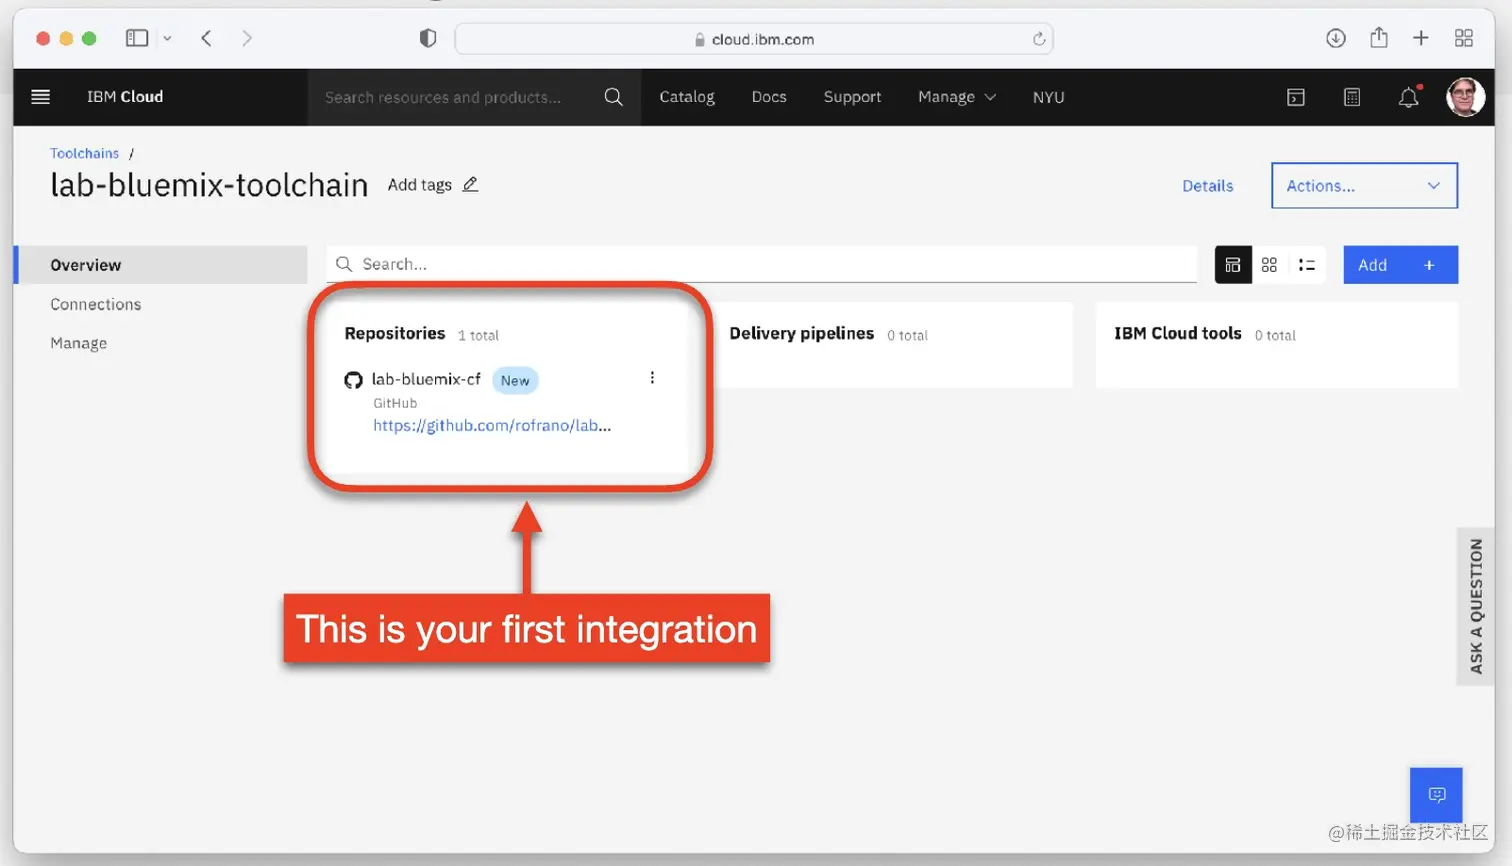Open the lab-bluemix-cf overflow menu
Screen dimensions: 1512x866
tap(652, 378)
